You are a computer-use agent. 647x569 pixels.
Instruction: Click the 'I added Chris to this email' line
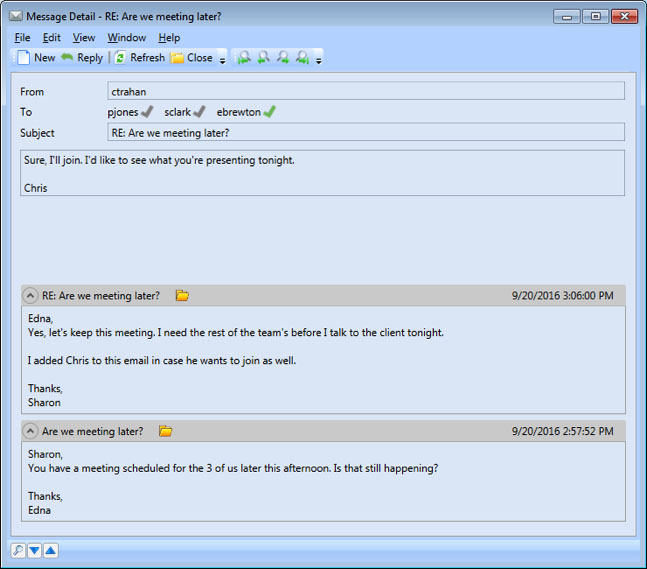coord(162,360)
